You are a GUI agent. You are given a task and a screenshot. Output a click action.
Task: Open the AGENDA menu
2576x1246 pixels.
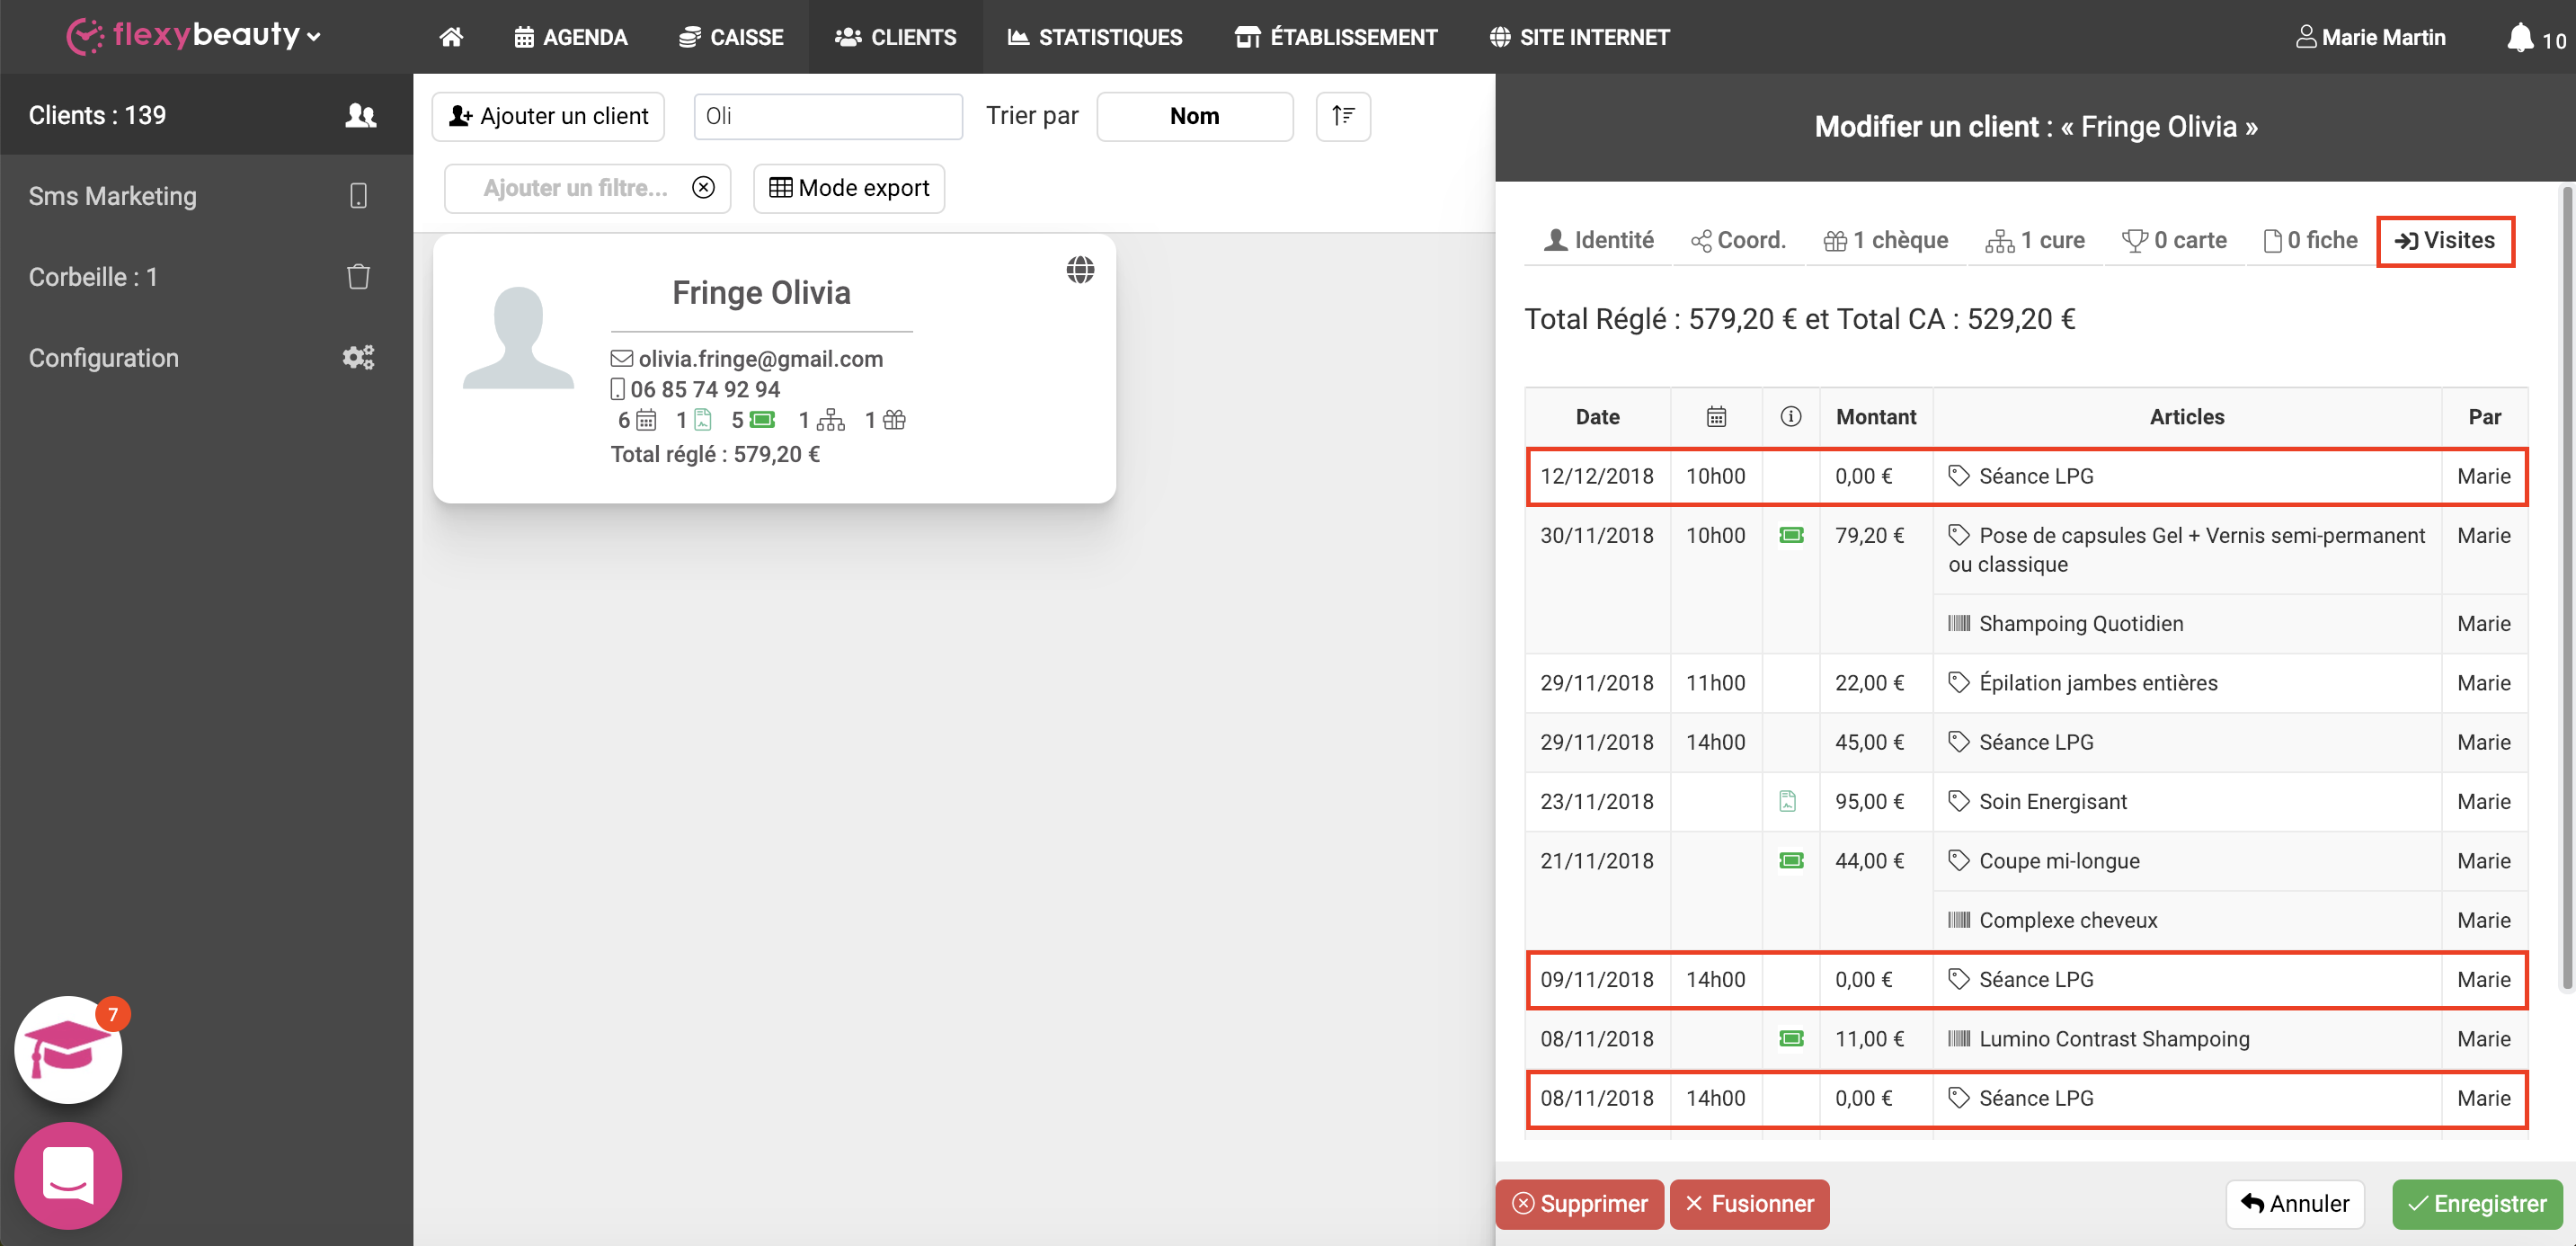pyautogui.click(x=571, y=37)
